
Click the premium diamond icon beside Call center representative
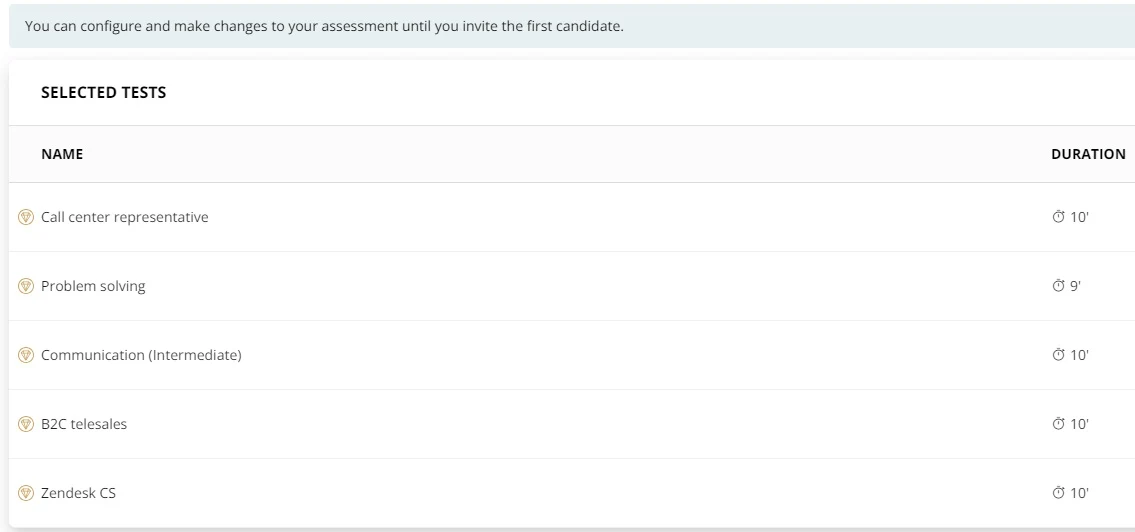(x=25, y=217)
